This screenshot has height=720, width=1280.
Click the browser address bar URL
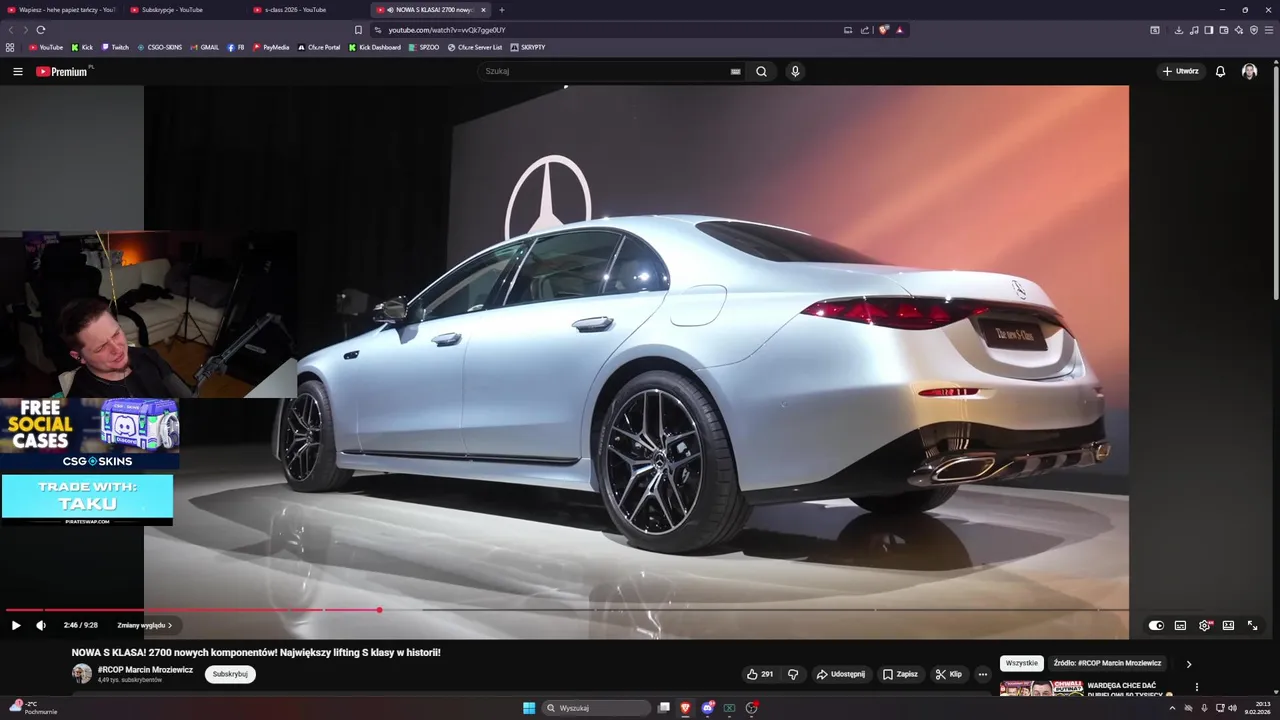447,30
